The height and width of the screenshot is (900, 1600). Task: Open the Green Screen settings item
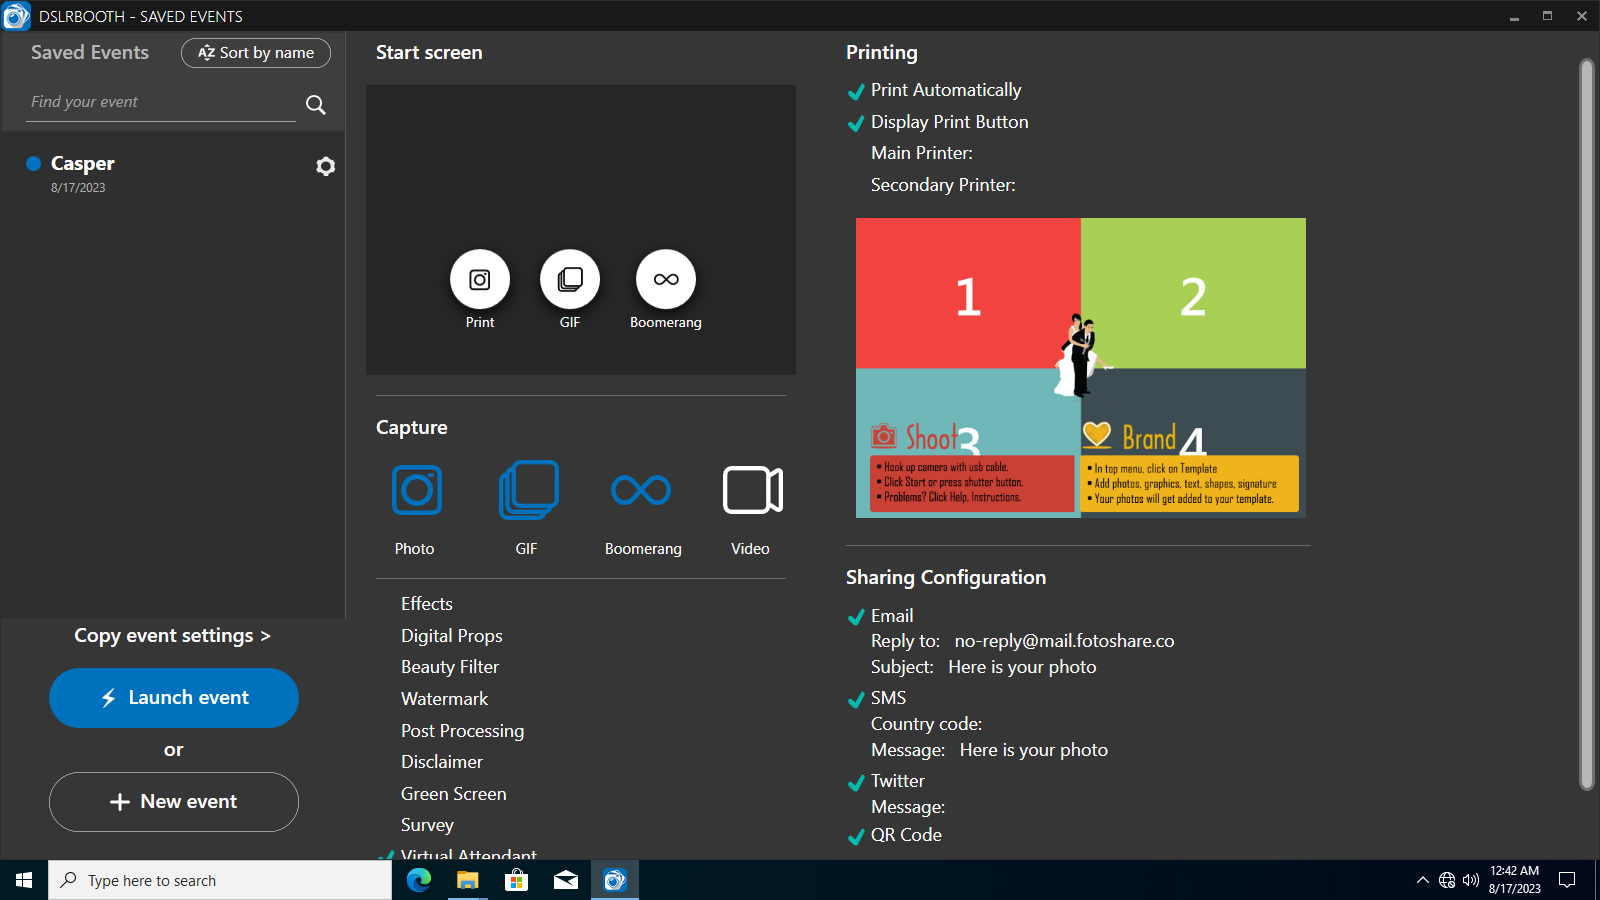pyautogui.click(x=454, y=794)
